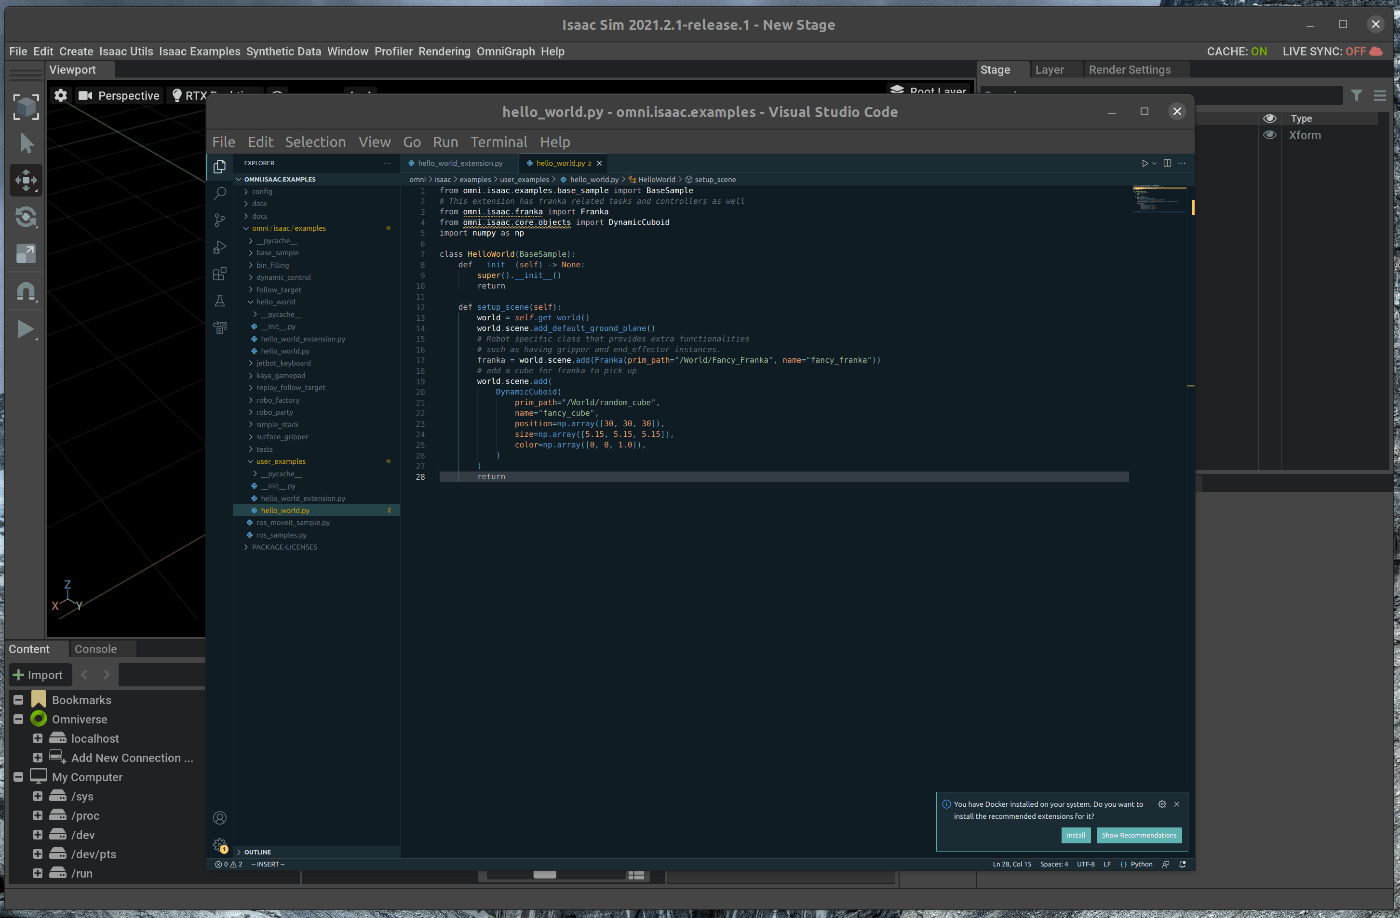
Task: Switch to Console tab in Isaac Sim
Action: (95, 649)
